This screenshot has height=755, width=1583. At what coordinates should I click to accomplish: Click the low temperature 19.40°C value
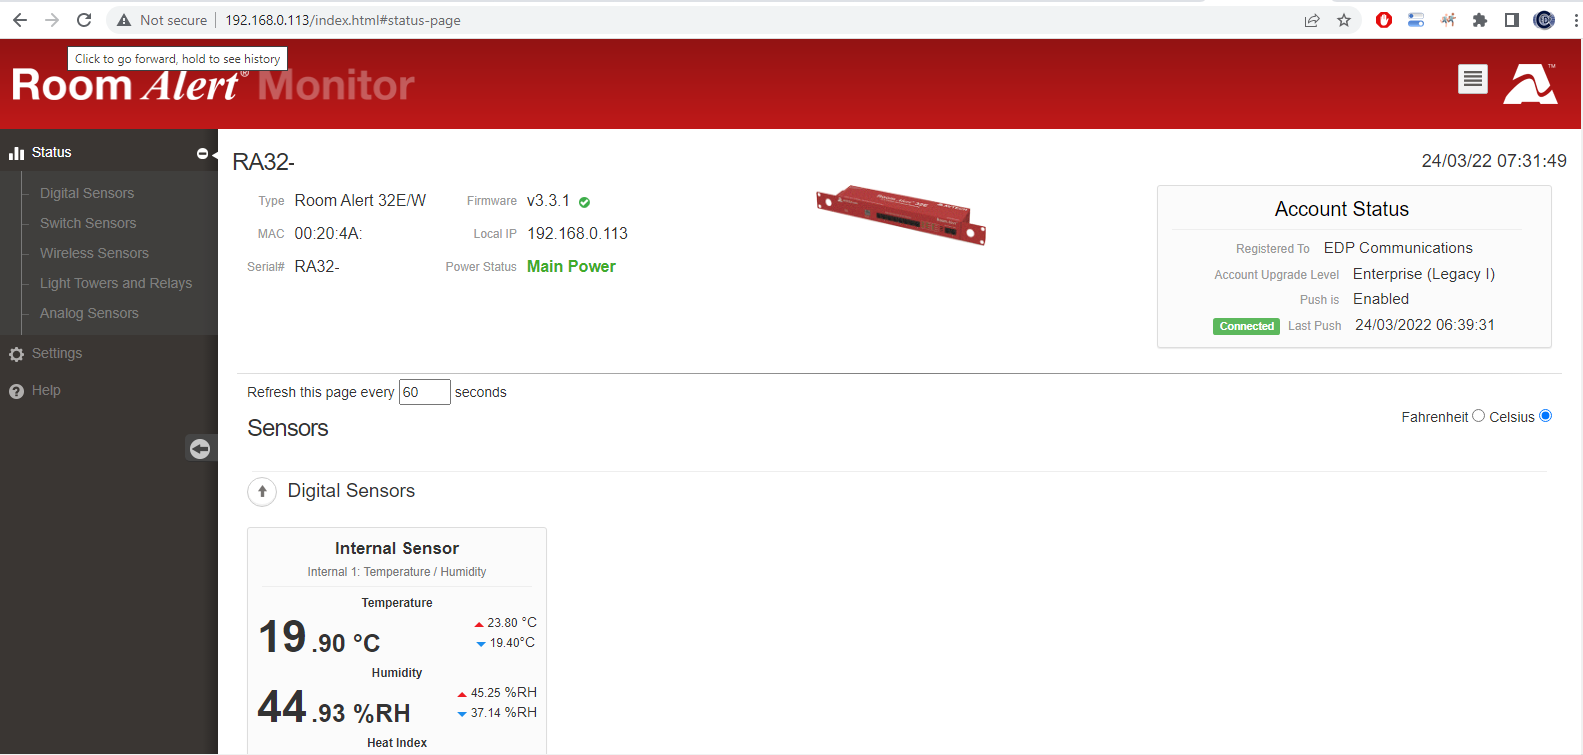tap(511, 642)
